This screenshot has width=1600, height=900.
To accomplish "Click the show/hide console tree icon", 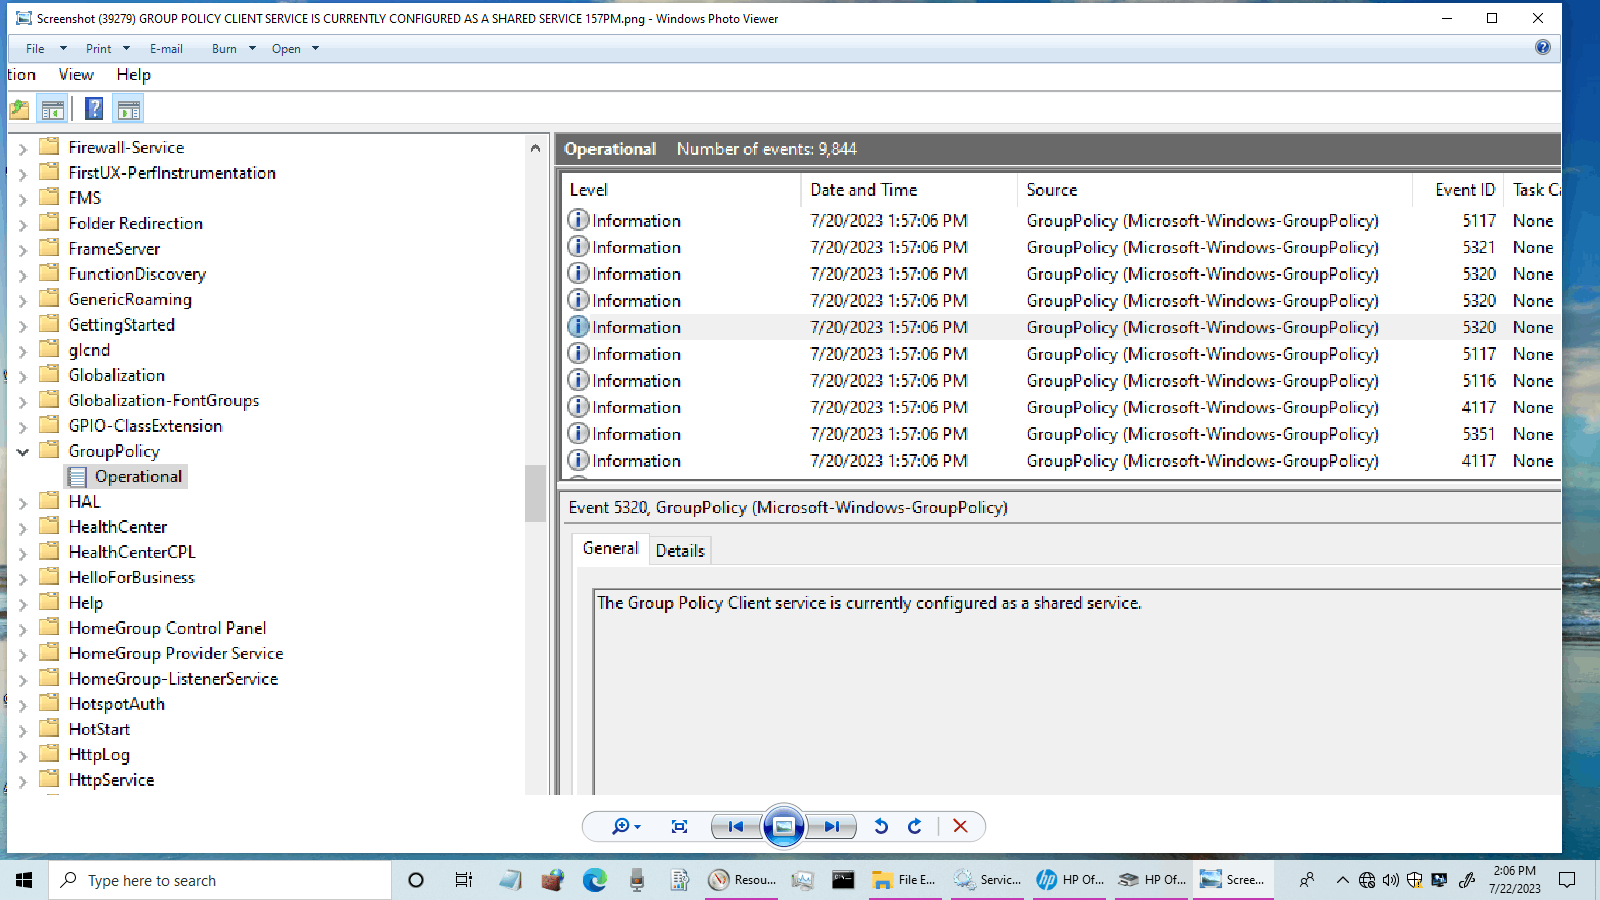I will pos(53,108).
